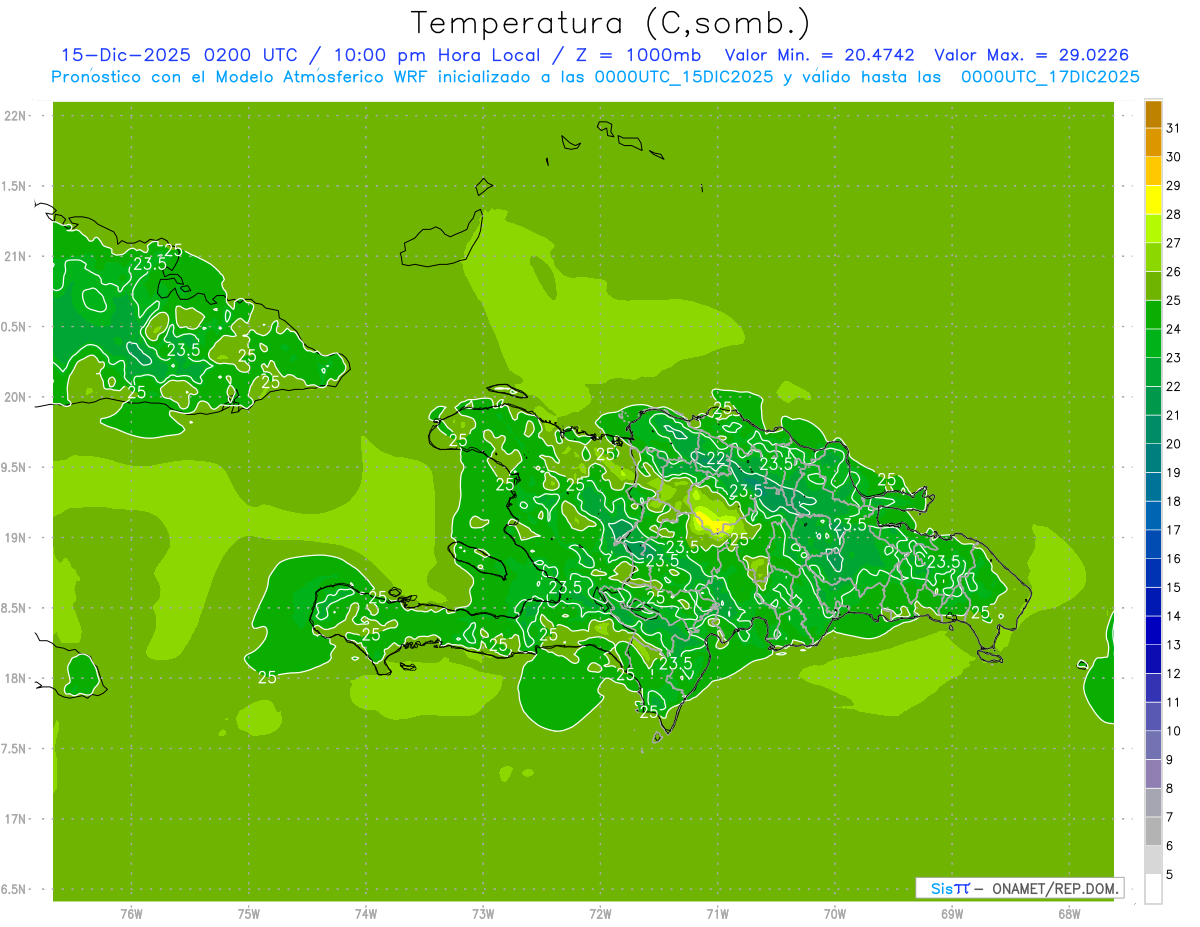Click the '22' contour label on the map
This screenshot has height=927, width=1200.
(716, 459)
